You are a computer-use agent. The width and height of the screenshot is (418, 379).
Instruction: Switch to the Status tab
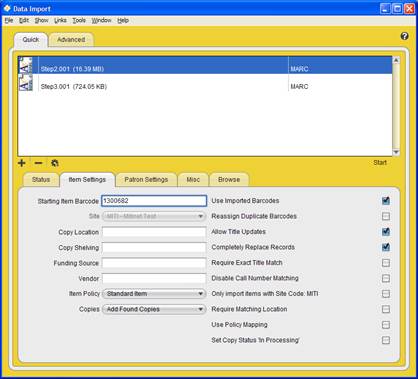(41, 180)
